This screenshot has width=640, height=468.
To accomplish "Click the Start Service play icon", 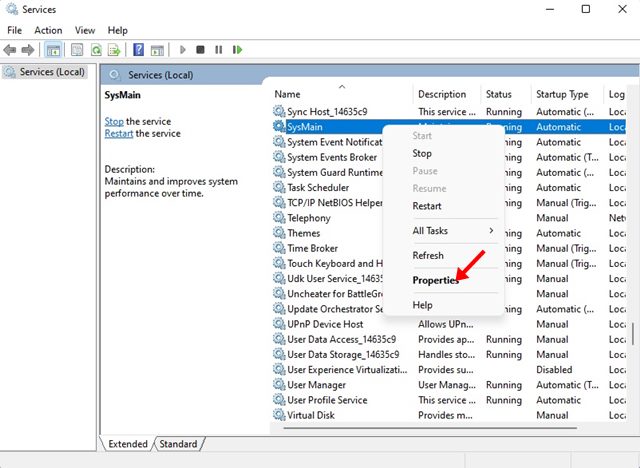I will pos(182,50).
